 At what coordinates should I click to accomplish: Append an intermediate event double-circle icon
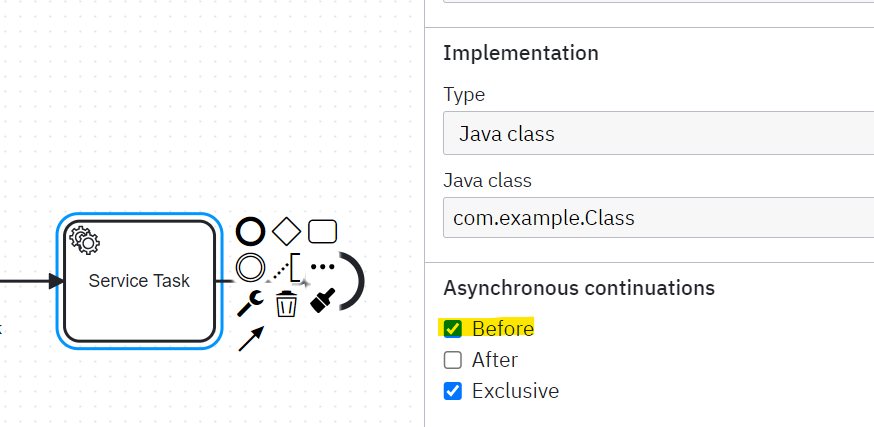(250, 267)
